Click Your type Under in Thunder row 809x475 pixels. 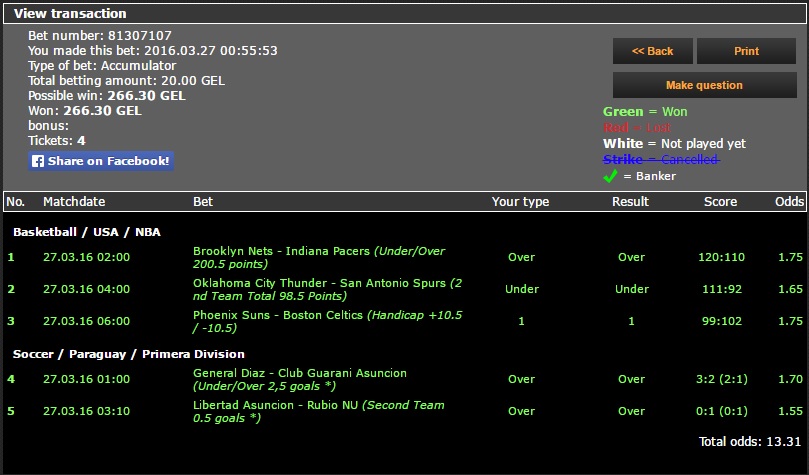[522, 289]
